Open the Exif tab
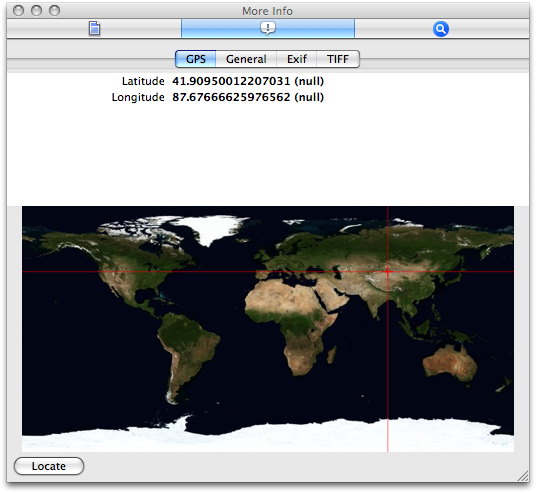 296,59
